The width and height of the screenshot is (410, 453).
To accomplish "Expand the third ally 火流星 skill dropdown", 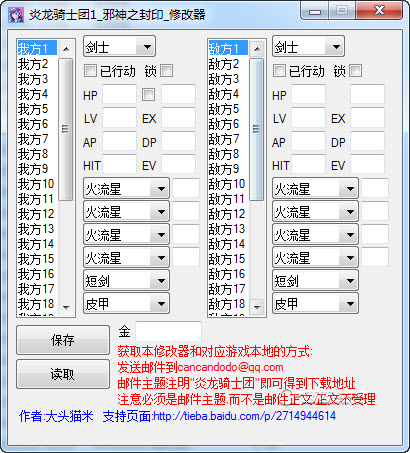I will click(x=126, y=235).
